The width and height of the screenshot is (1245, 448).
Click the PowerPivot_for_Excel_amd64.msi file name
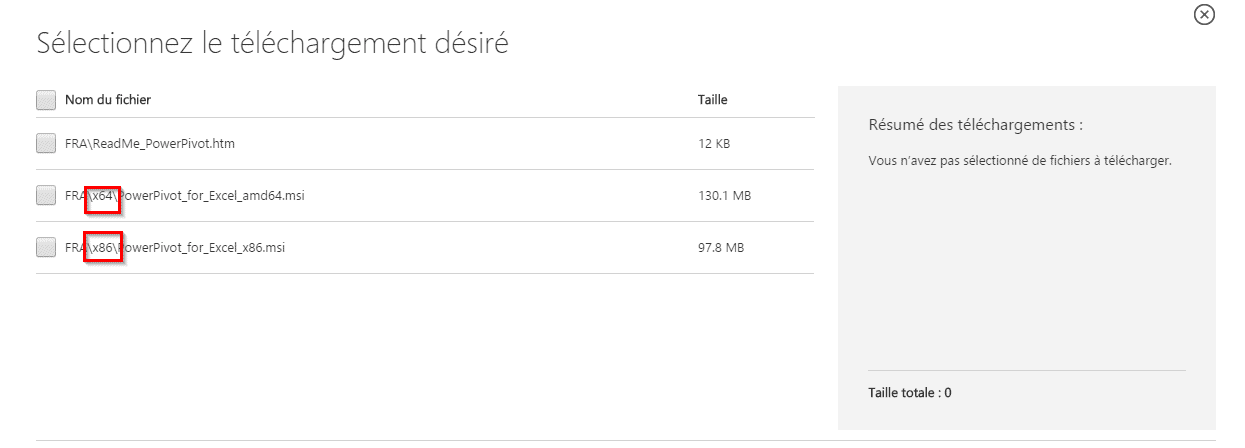212,196
